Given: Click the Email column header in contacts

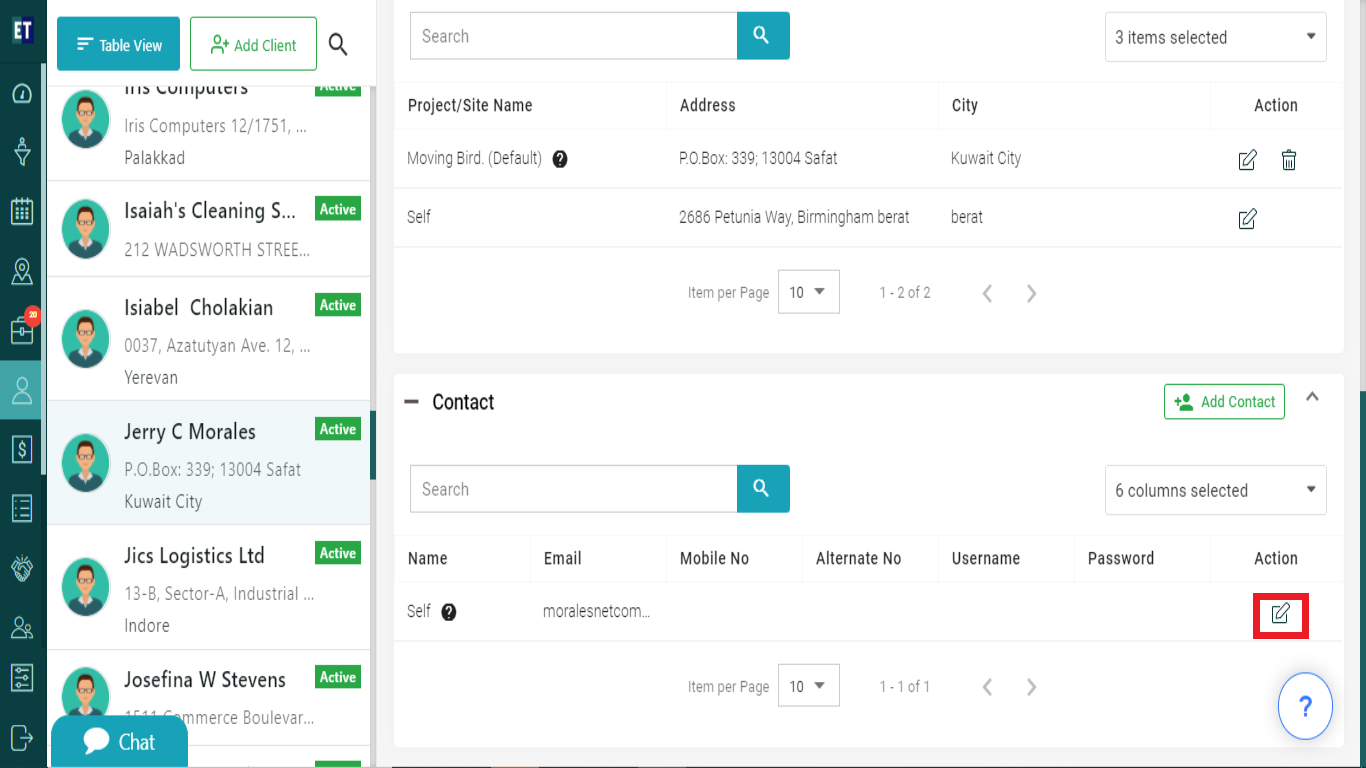Looking at the screenshot, I should (x=562, y=558).
